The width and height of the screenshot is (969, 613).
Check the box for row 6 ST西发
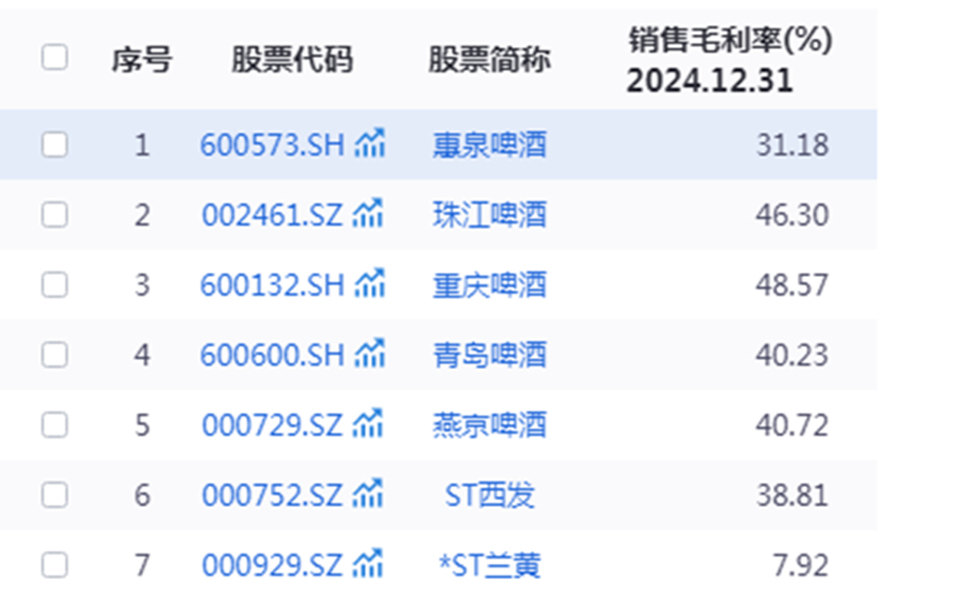click(x=54, y=495)
